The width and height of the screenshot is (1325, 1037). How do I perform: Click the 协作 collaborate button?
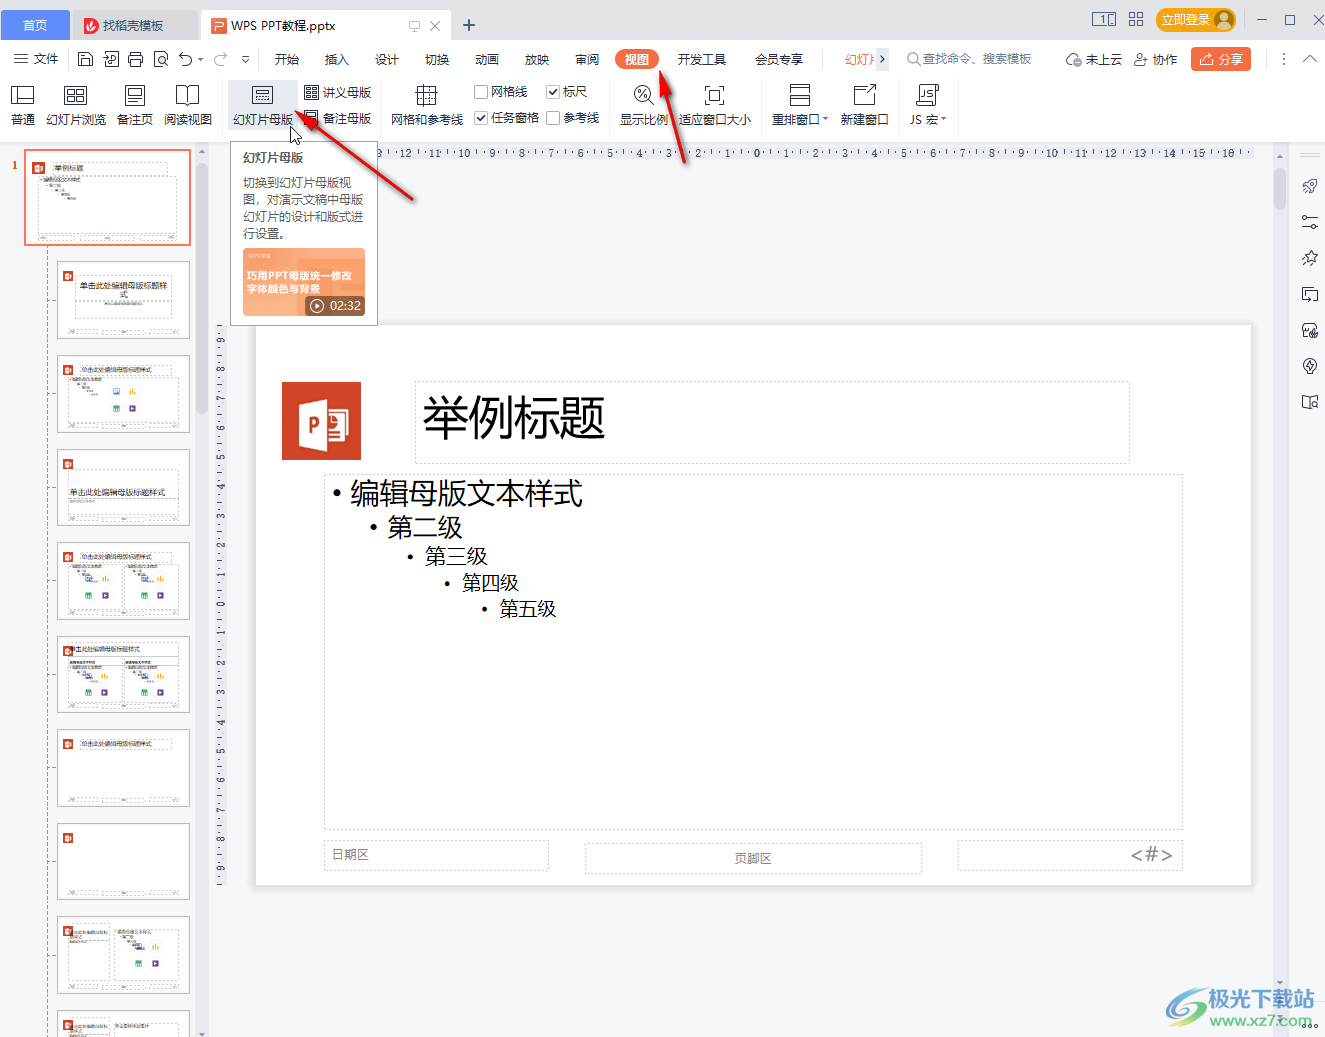click(x=1155, y=59)
